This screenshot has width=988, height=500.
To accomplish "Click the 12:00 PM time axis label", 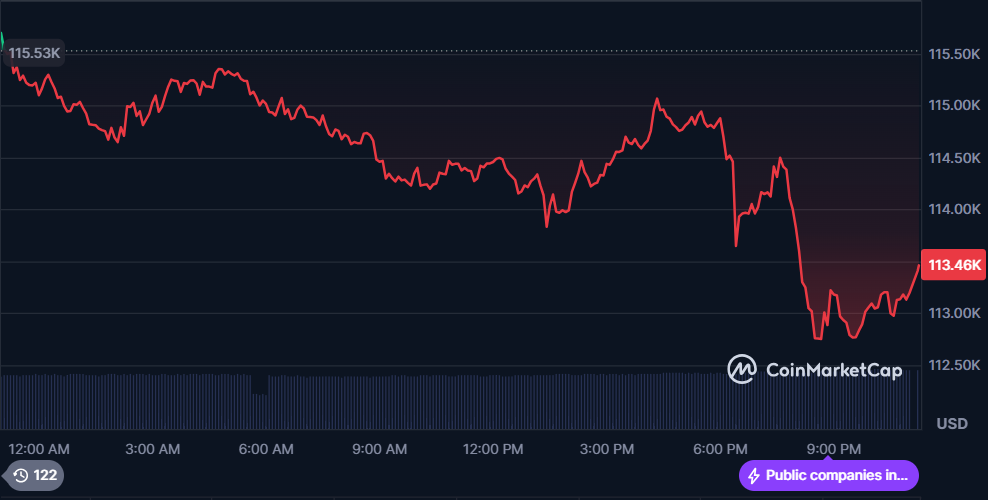I will coord(493,449).
